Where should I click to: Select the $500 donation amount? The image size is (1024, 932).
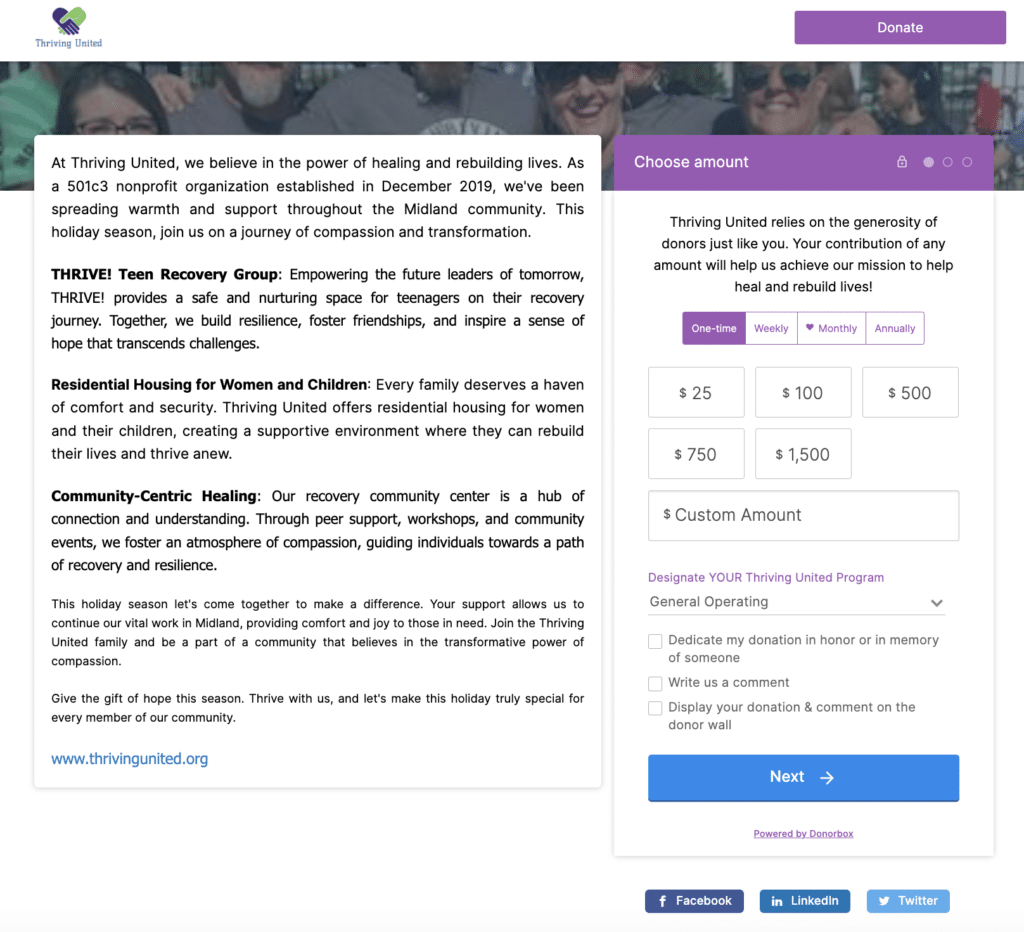tap(910, 392)
